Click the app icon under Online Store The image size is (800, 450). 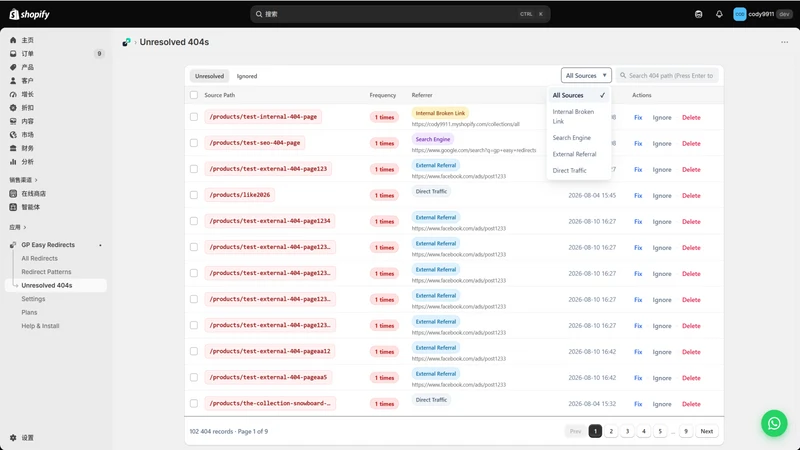click(13, 207)
